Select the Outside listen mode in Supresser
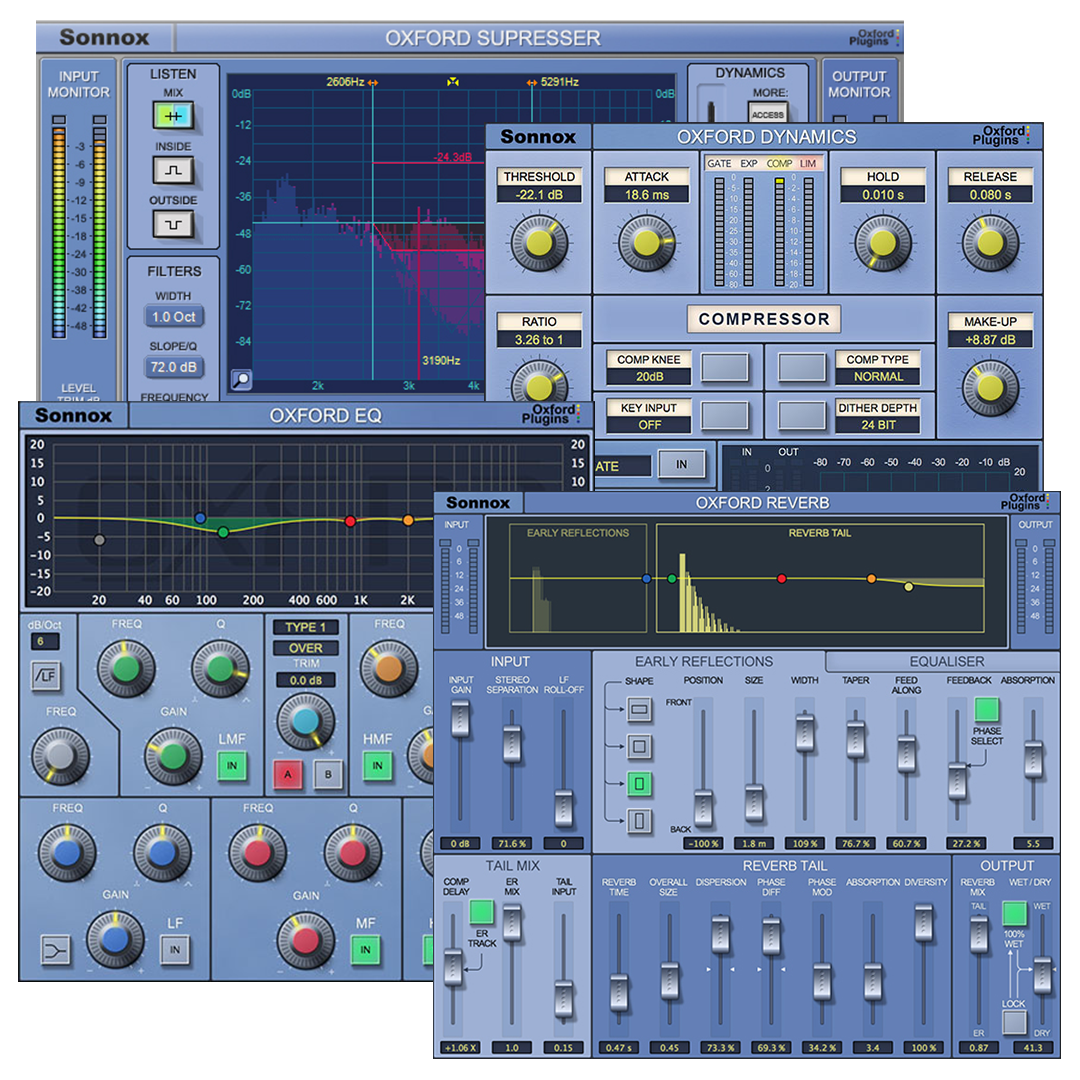1080x1080 pixels. 173,224
